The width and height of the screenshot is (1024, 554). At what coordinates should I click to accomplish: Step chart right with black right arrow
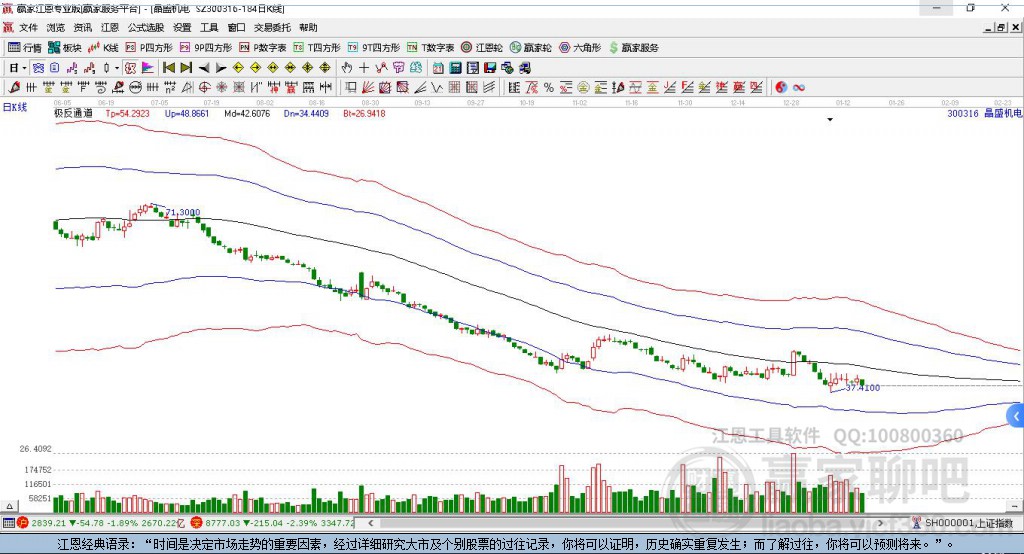[x=221, y=68]
